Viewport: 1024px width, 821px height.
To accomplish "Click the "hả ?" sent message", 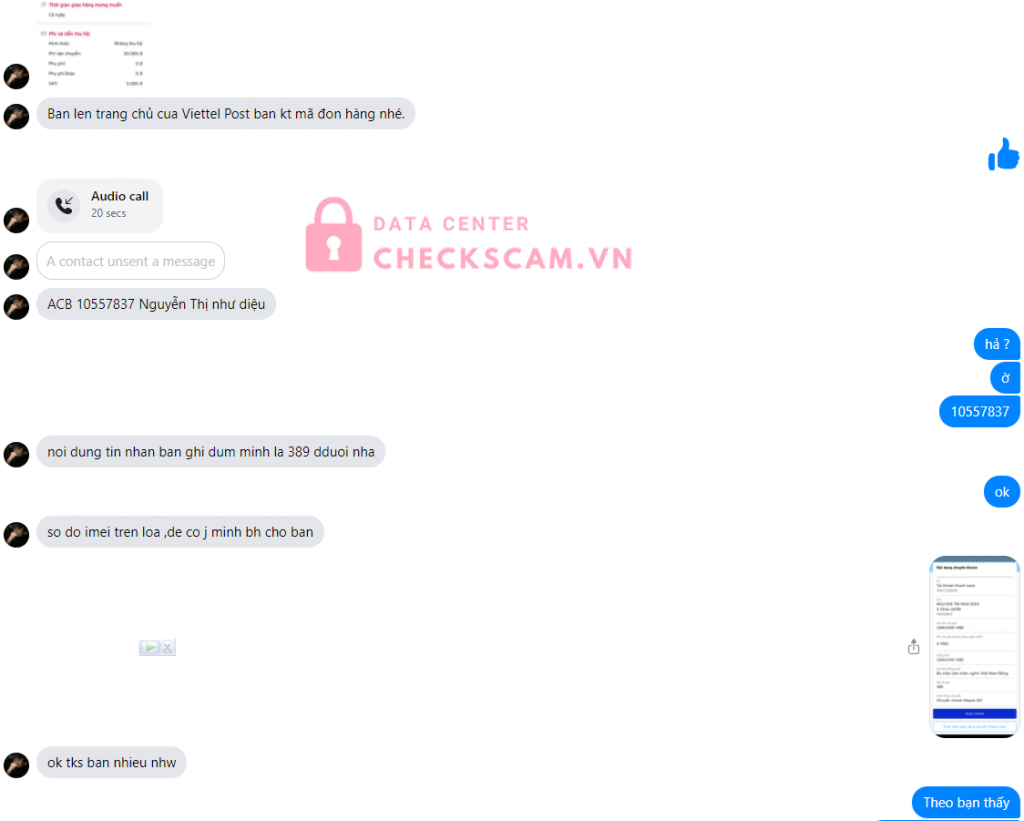I will click(x=997, y=344).
